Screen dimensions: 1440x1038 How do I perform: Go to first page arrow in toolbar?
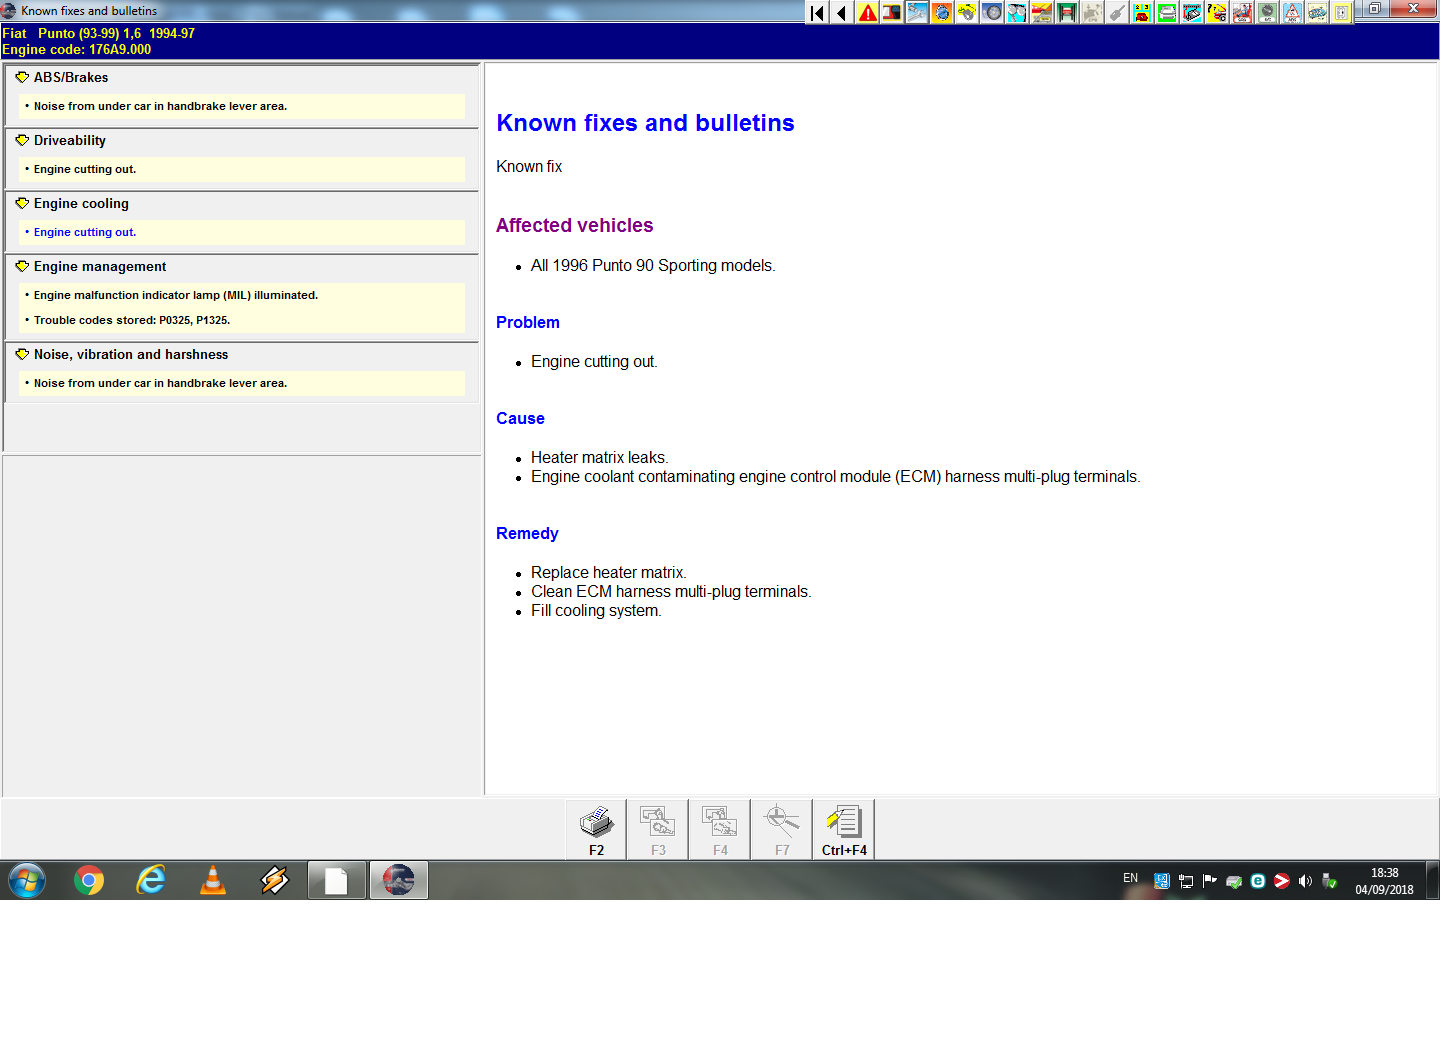coord(818,13)
